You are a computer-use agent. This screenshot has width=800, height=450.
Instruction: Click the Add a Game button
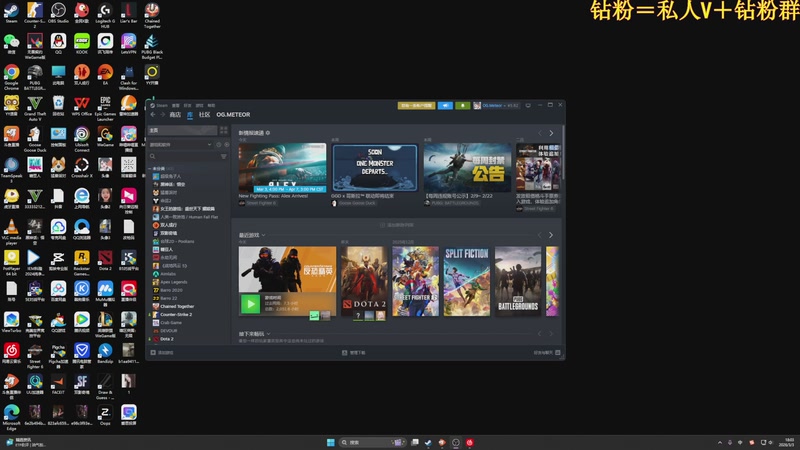click(x=162, y=353)
